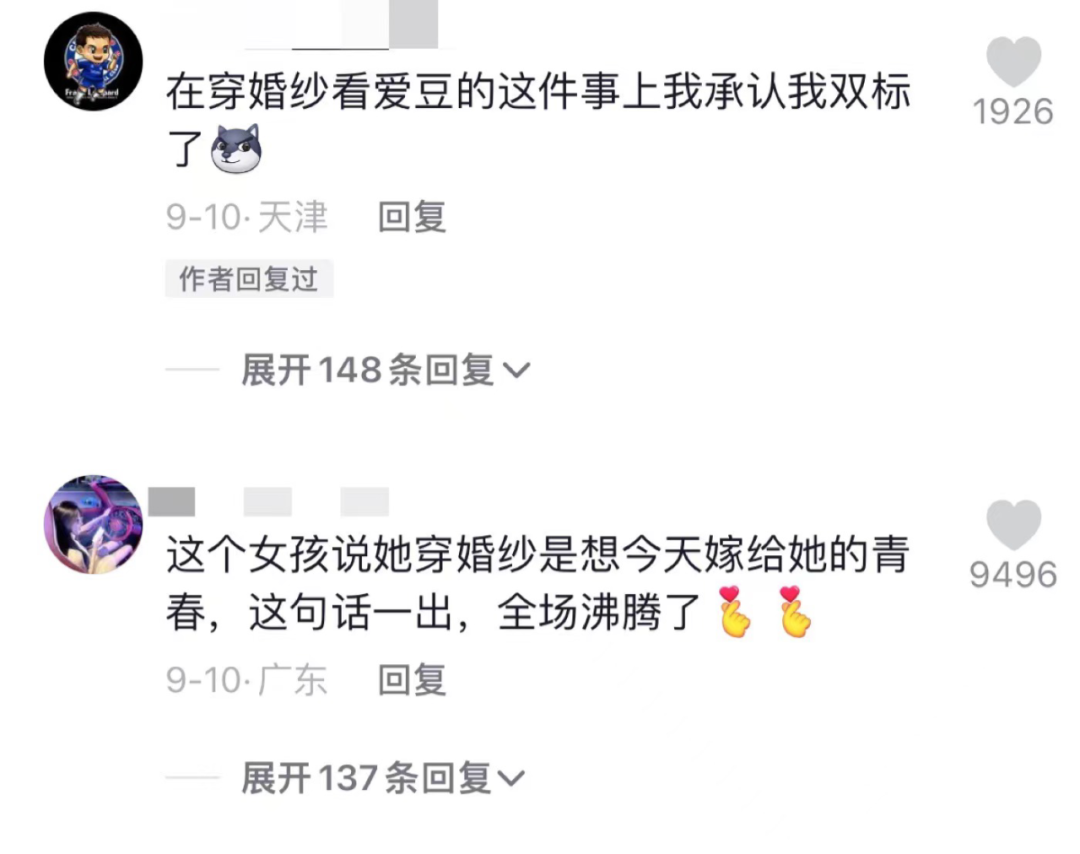Like the comment with 1926 likes

tap(1013, 62)
